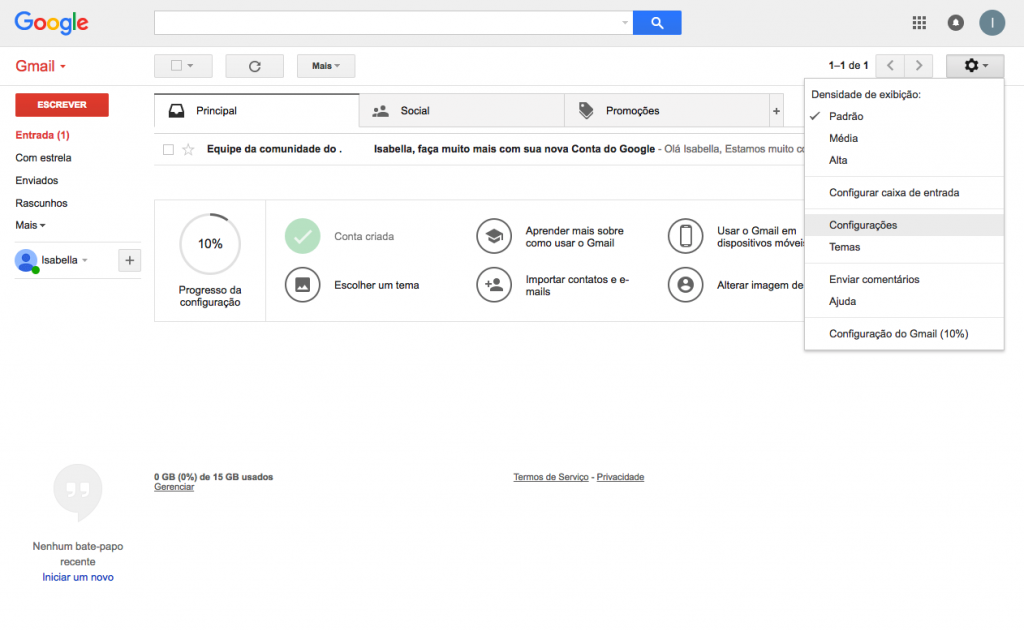Click Iniciar um novo chat link
This screenshot has width=1024, height=631.
coord(78,577)
